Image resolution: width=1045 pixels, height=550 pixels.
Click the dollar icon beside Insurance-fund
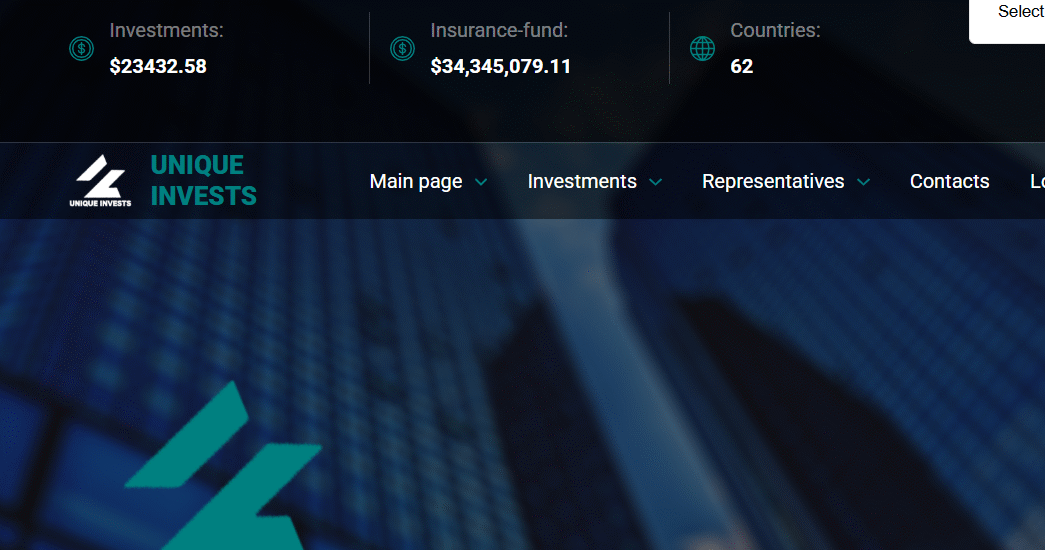(403, 49)
